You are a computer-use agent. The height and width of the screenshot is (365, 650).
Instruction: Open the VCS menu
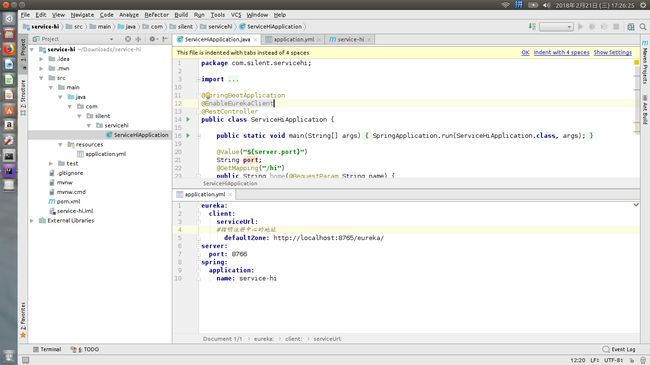236,15
